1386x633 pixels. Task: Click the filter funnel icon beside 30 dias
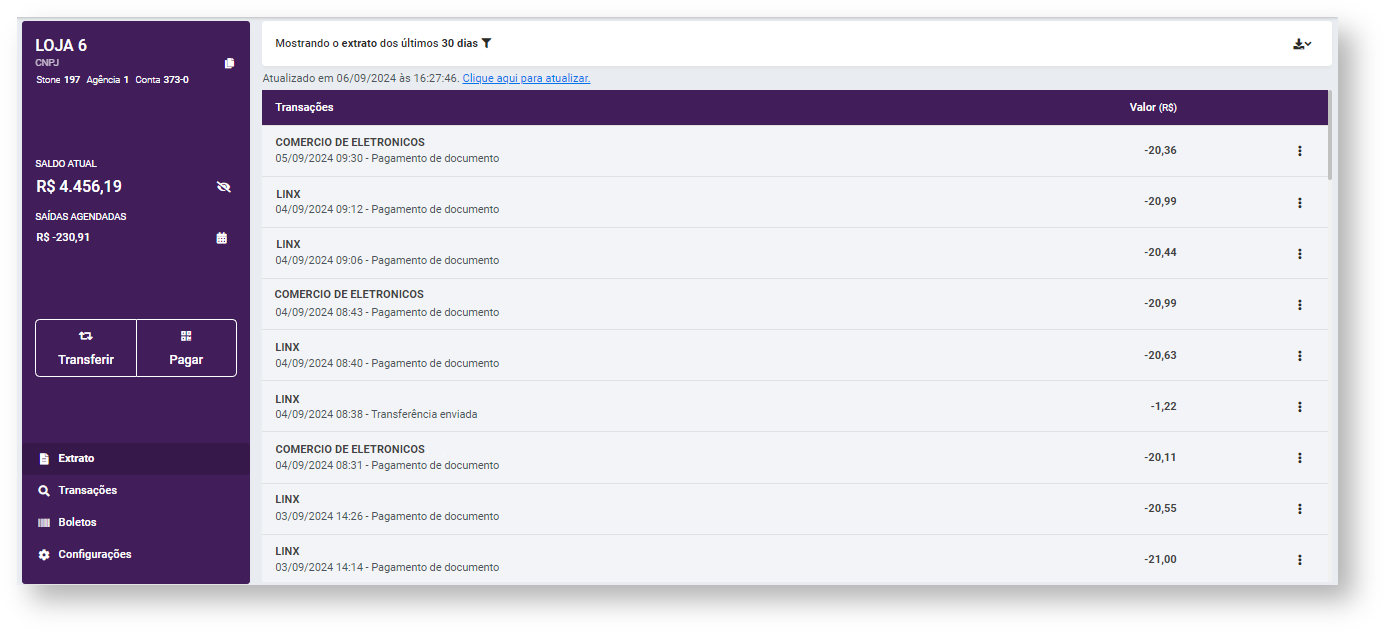(x=486, y=43)
